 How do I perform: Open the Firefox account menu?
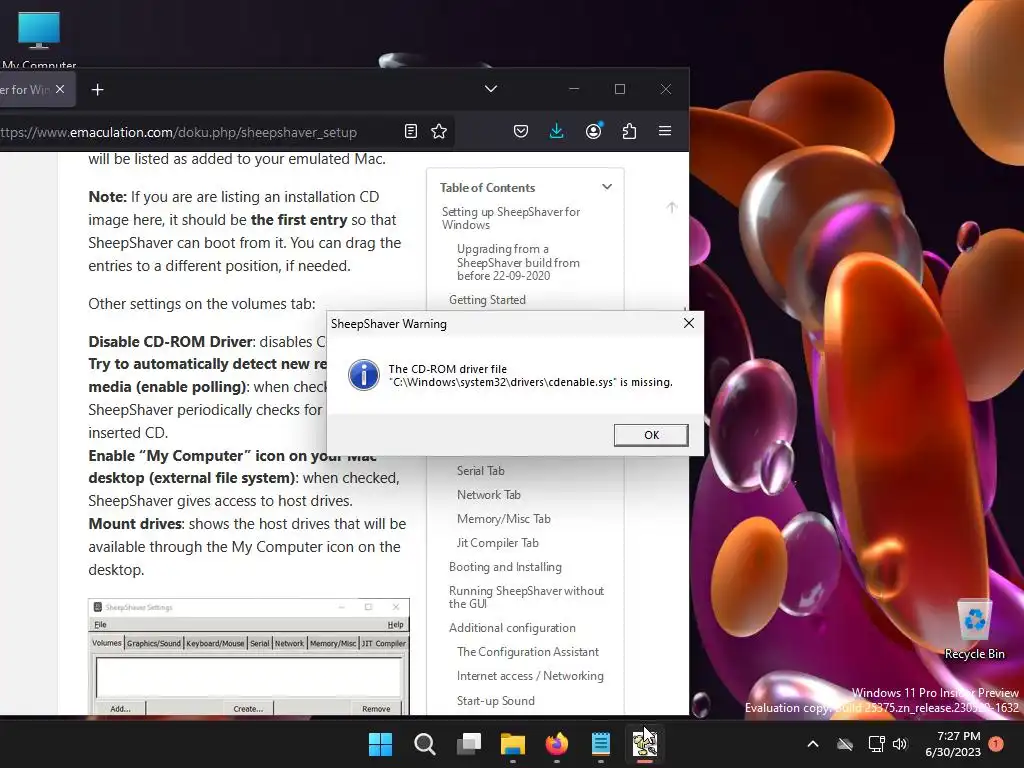pos(593,131)
